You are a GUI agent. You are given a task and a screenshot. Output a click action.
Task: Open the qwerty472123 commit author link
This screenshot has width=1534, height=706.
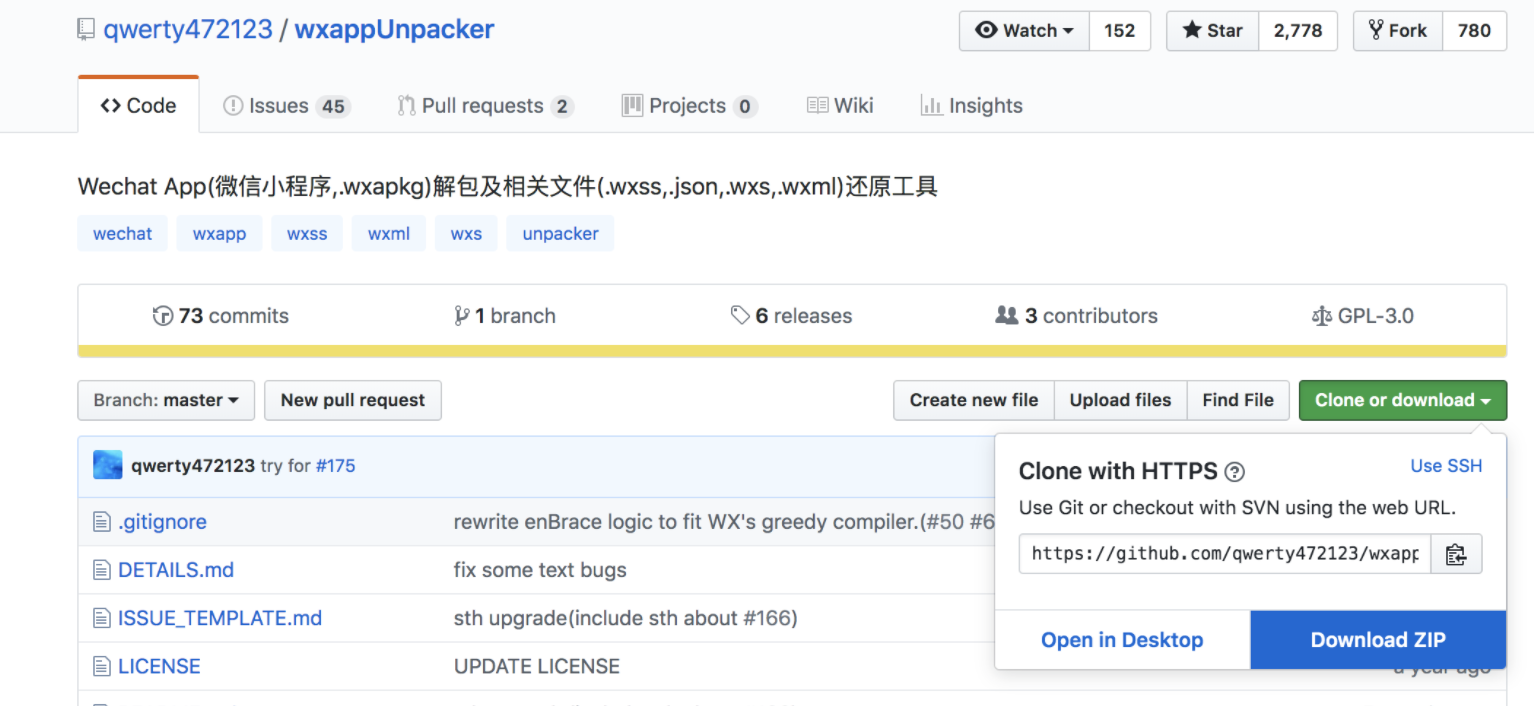click(193, 466)
